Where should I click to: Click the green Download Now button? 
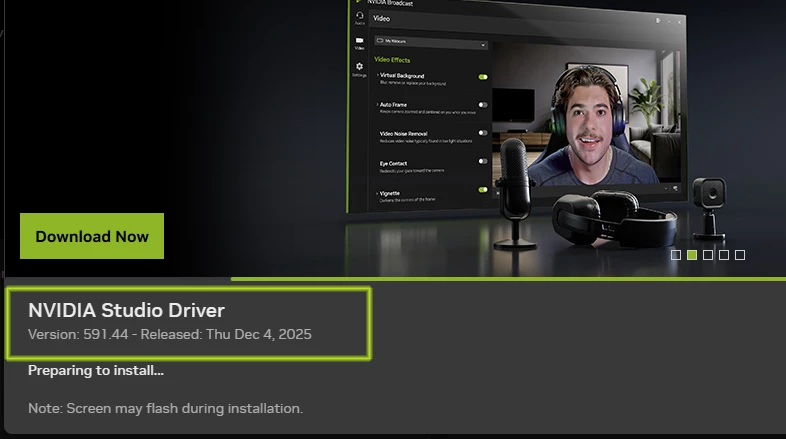[92, 236]
